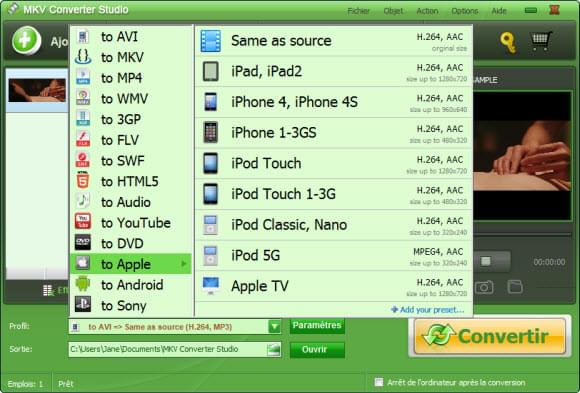This screenshot has width=580, height=393.
Task: Open the Action menu
Action: [427, 11]
